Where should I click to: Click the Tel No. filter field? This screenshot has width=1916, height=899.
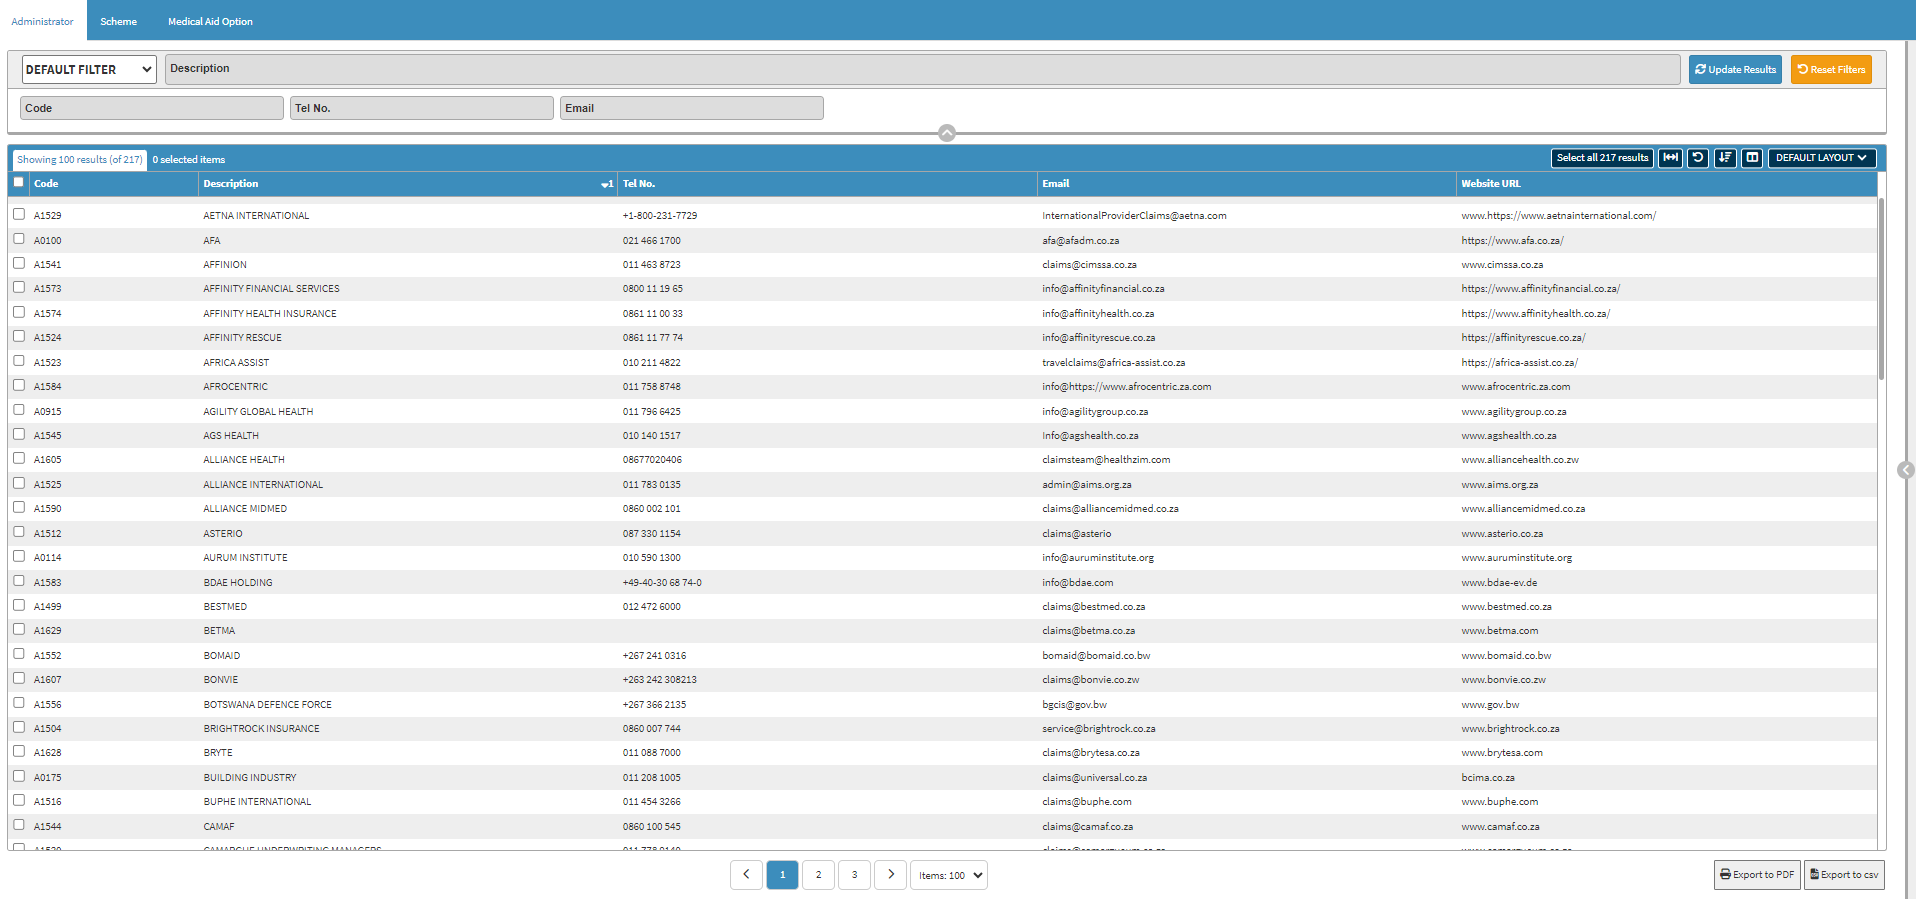click(x=422, y=108)
